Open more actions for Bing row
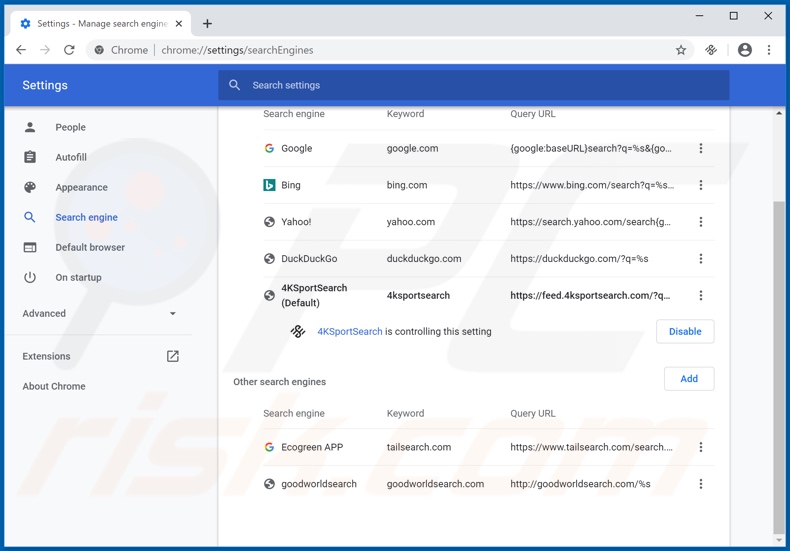Viewport: 790px width, 551px height. (x=701, y=185)
